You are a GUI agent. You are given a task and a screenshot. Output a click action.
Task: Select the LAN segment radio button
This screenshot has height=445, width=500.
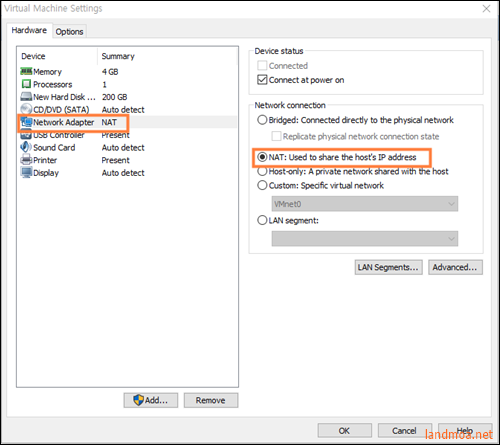[262, 220]
